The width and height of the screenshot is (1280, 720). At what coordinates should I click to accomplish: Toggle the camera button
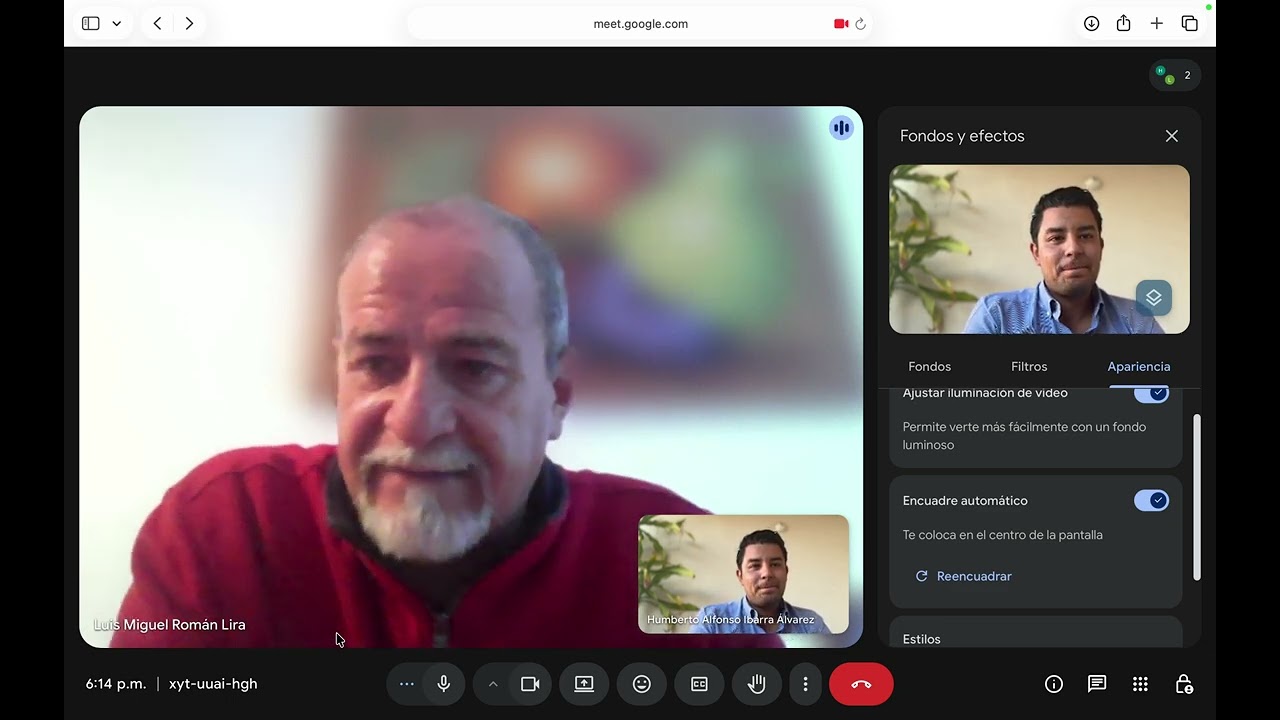click(530, 684)
